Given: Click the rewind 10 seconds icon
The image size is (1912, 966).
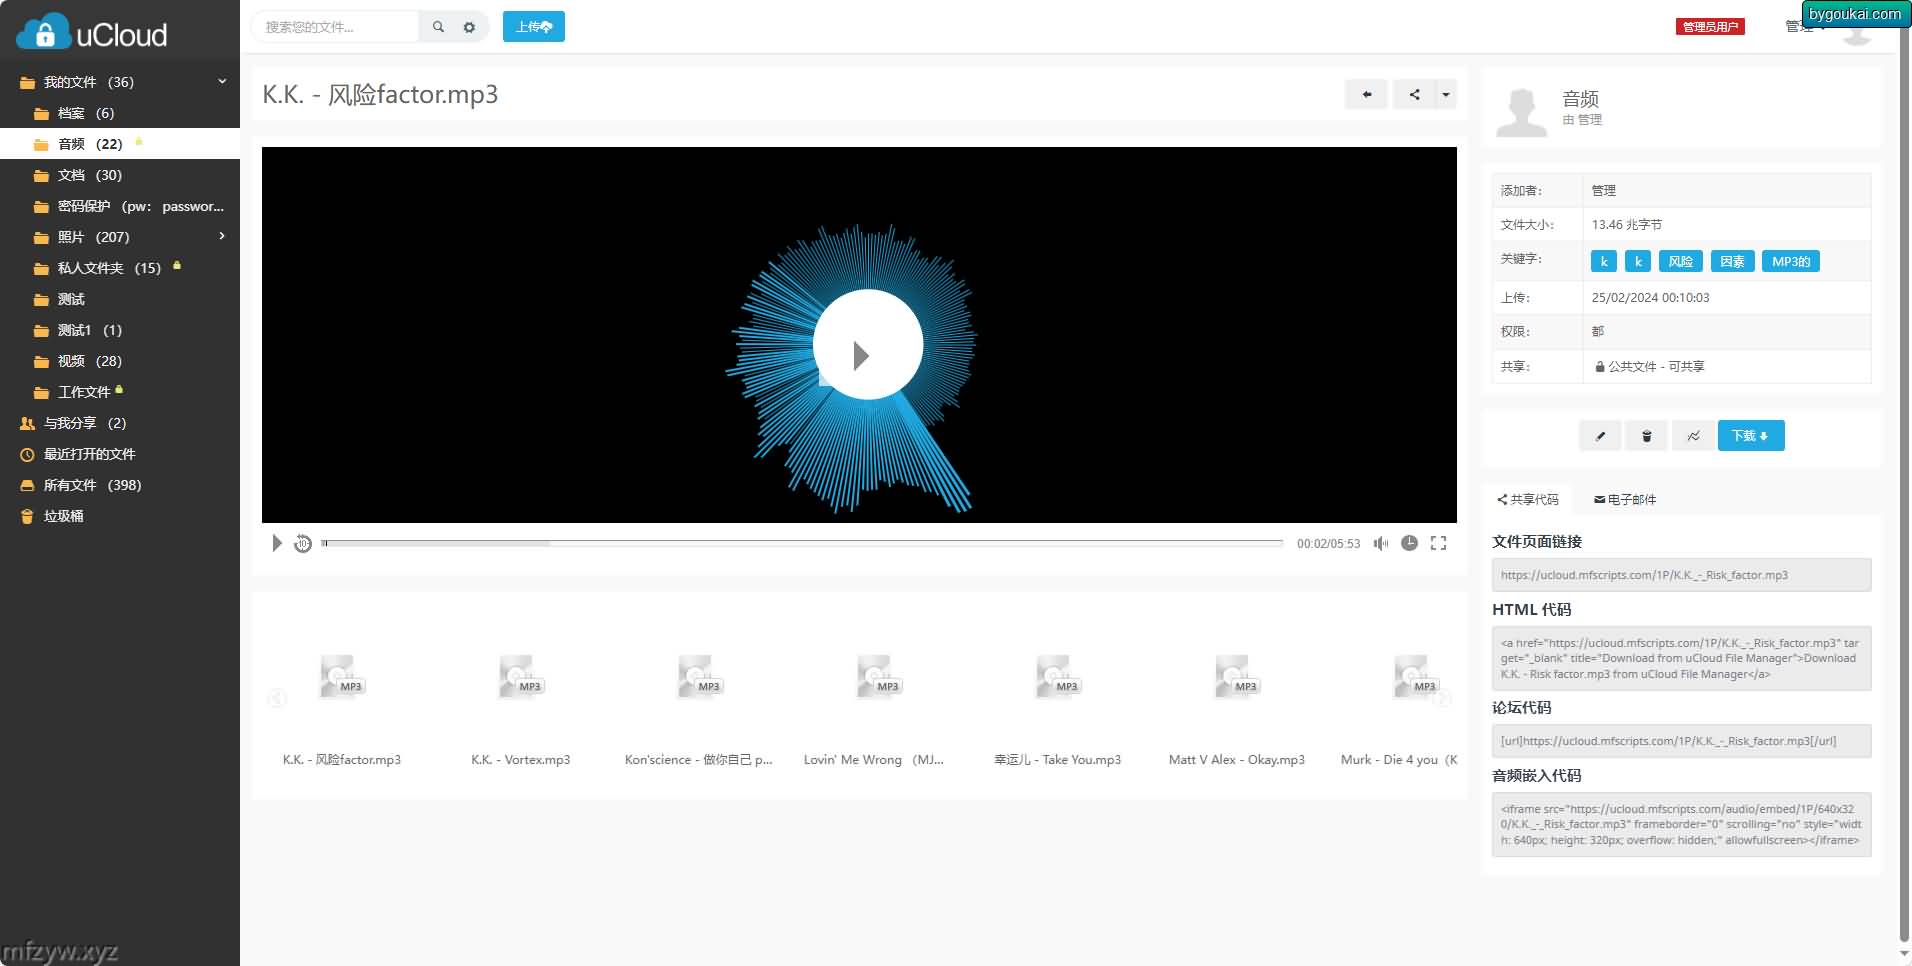Looking at the screenshot, I should coord(303,543).
